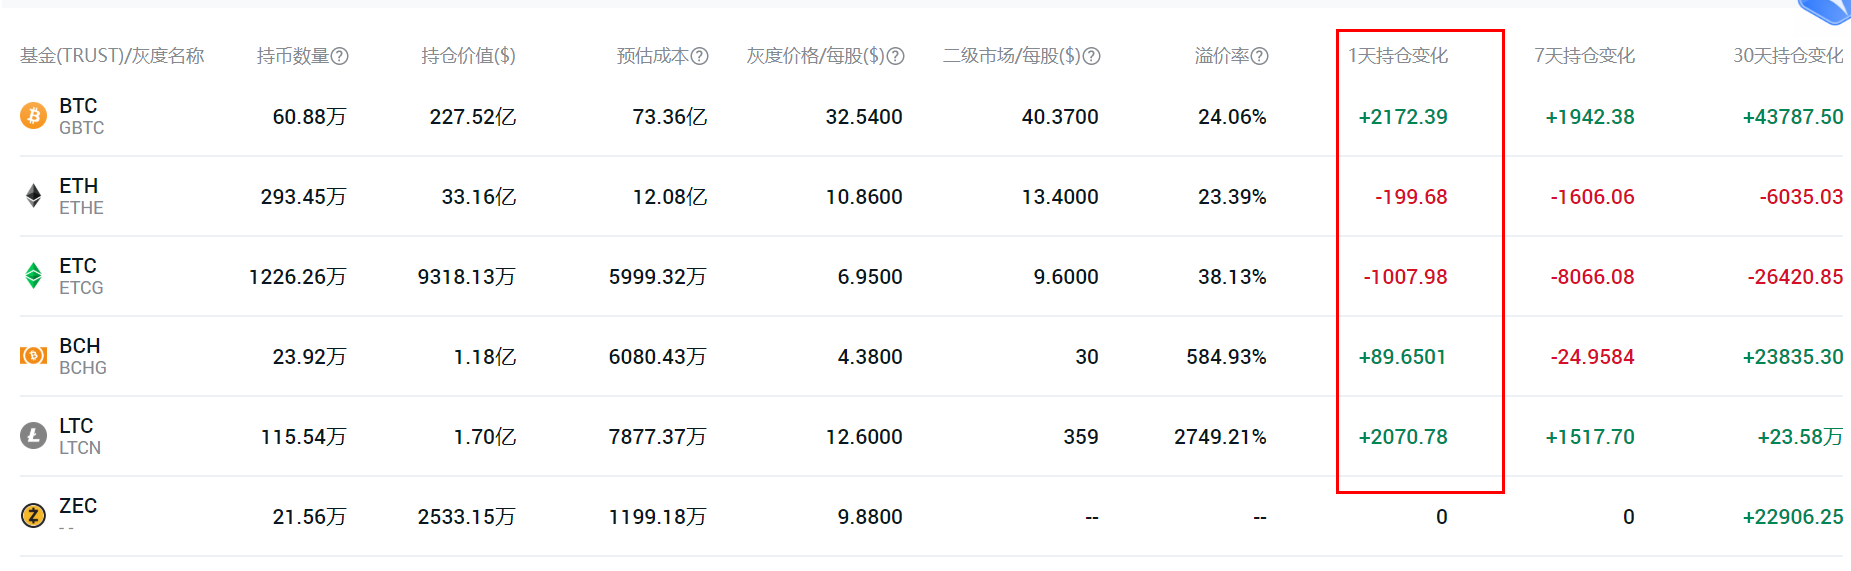Open the BTC GBTC trust row

click(931, 116)
